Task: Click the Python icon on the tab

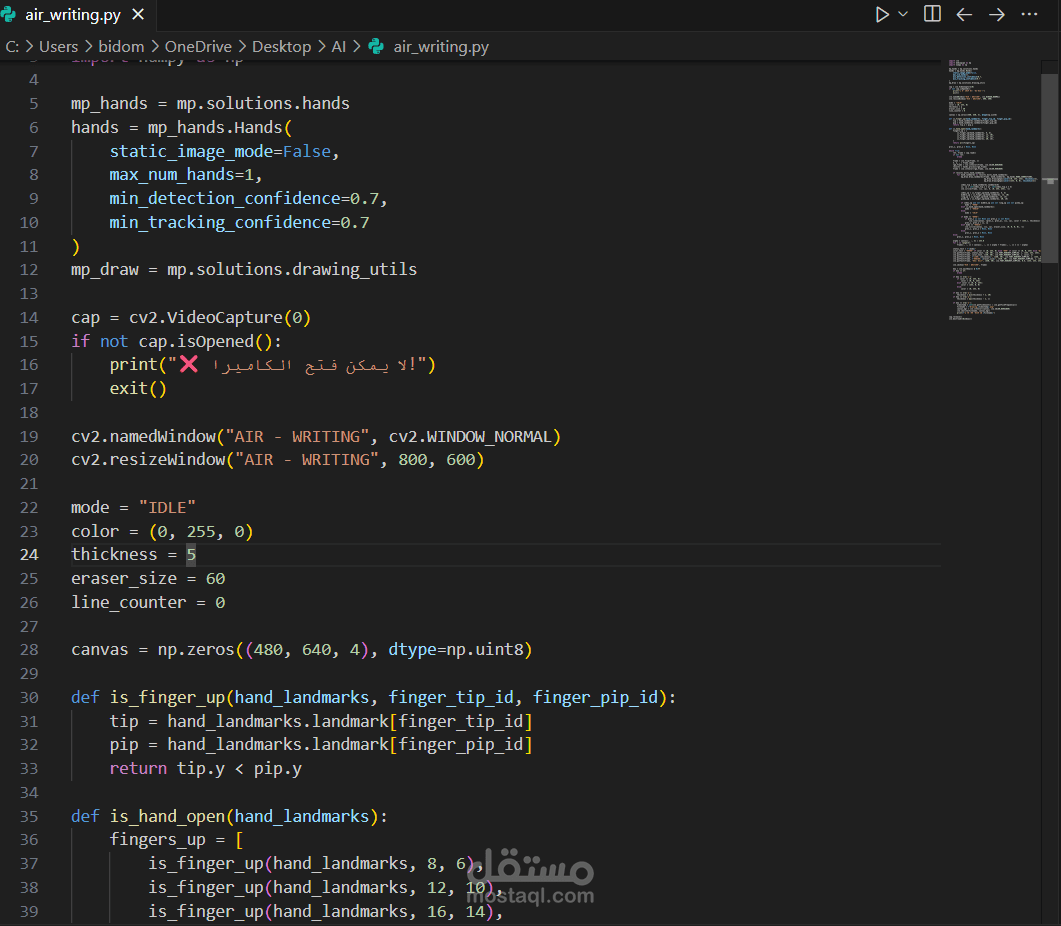Action: point(9,14)
